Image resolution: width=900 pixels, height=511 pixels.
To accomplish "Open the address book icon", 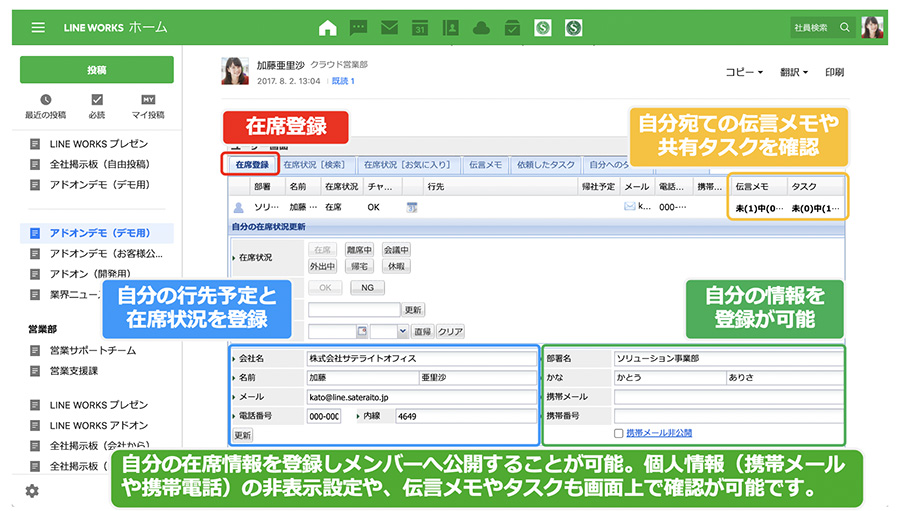I will coord(451,28).
